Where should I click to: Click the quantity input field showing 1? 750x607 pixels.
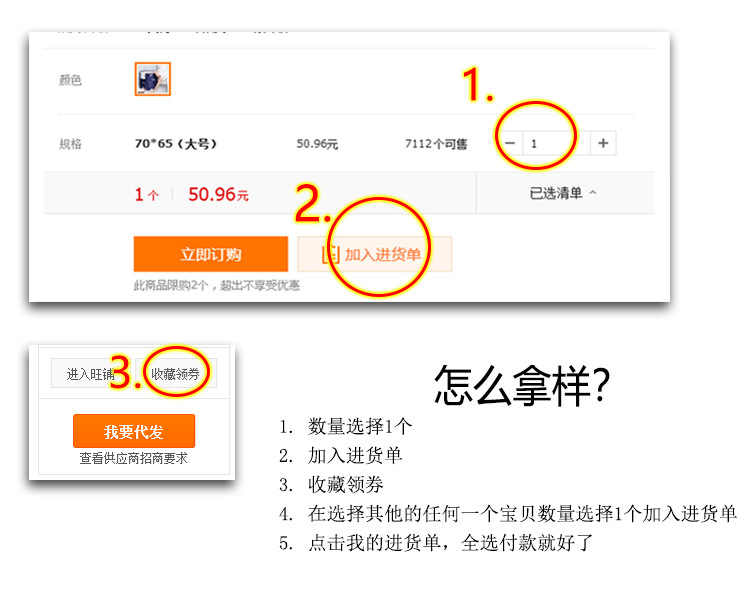pyautogui.click(x=557, y=143)
